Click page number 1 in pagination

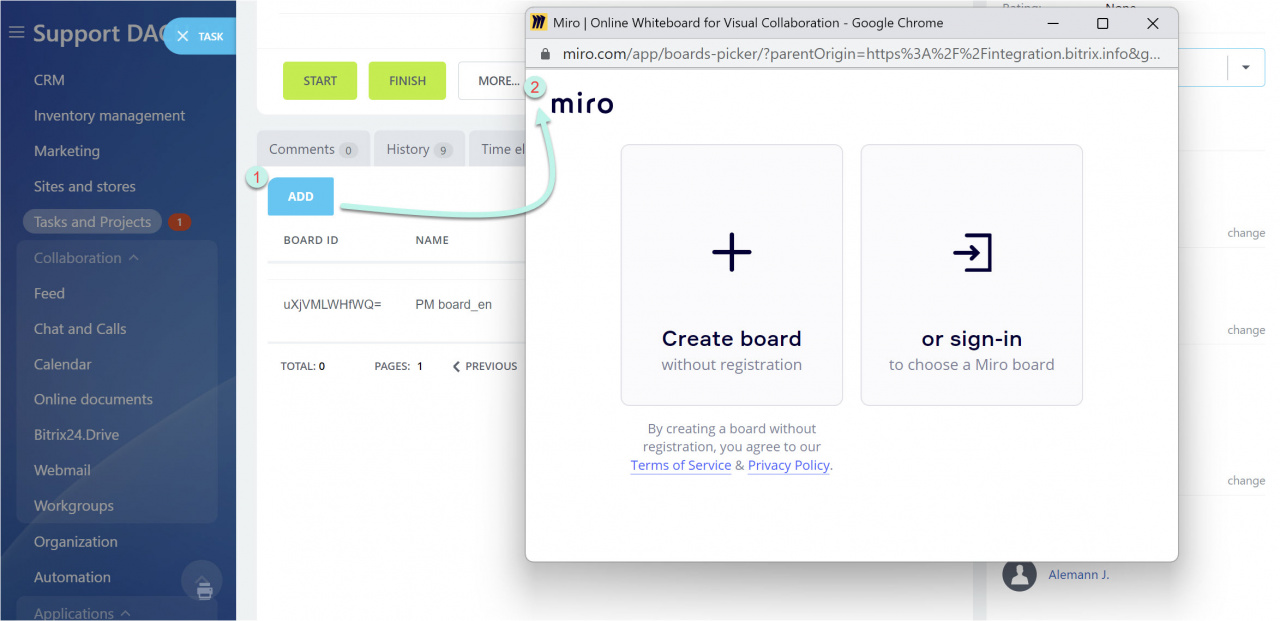coord(420,367)
